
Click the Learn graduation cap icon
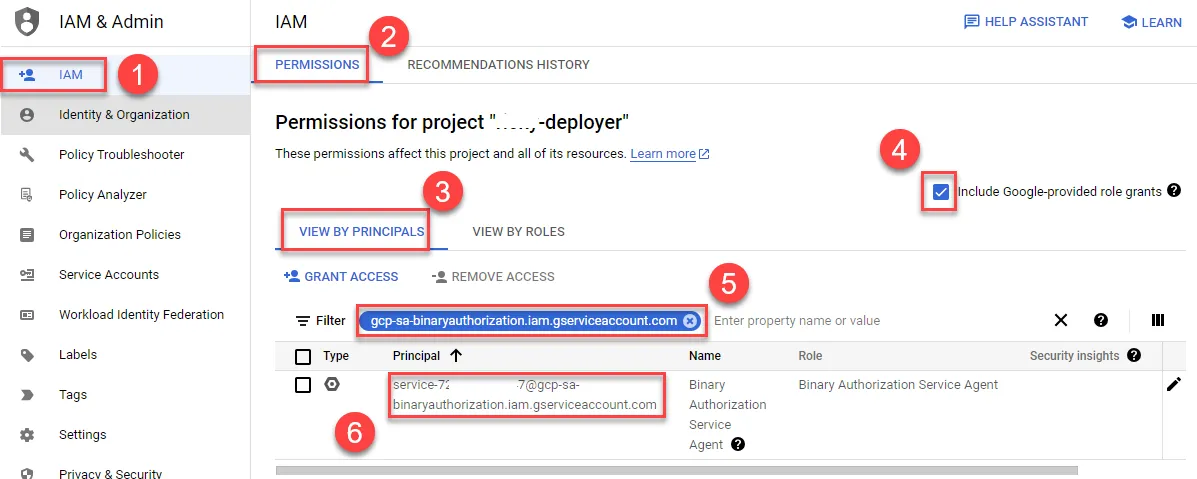(1128, 21)
